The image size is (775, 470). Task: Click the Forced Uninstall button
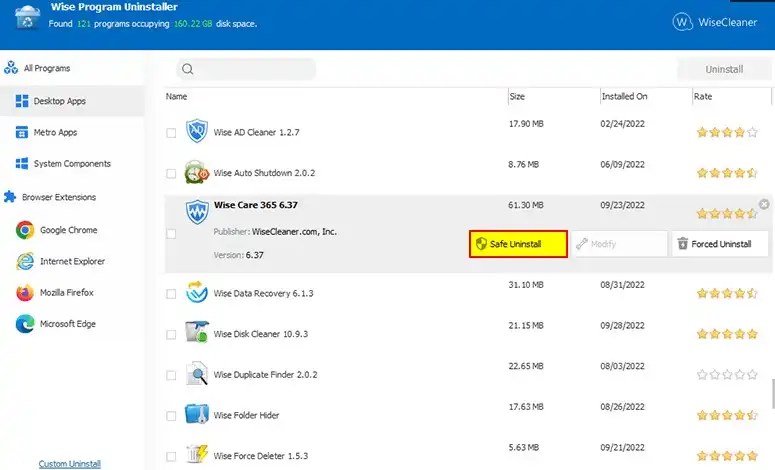pos(720,244)
